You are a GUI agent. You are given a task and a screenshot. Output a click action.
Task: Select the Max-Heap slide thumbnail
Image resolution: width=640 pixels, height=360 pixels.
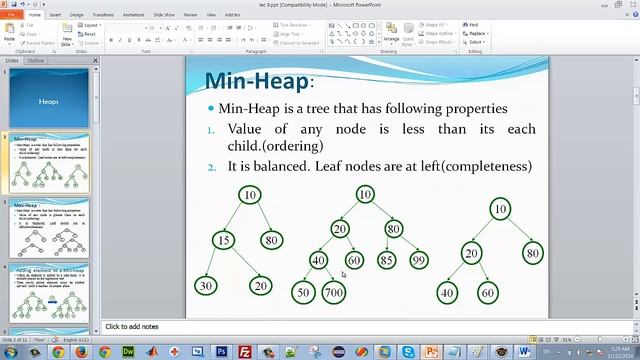point(49,229)
